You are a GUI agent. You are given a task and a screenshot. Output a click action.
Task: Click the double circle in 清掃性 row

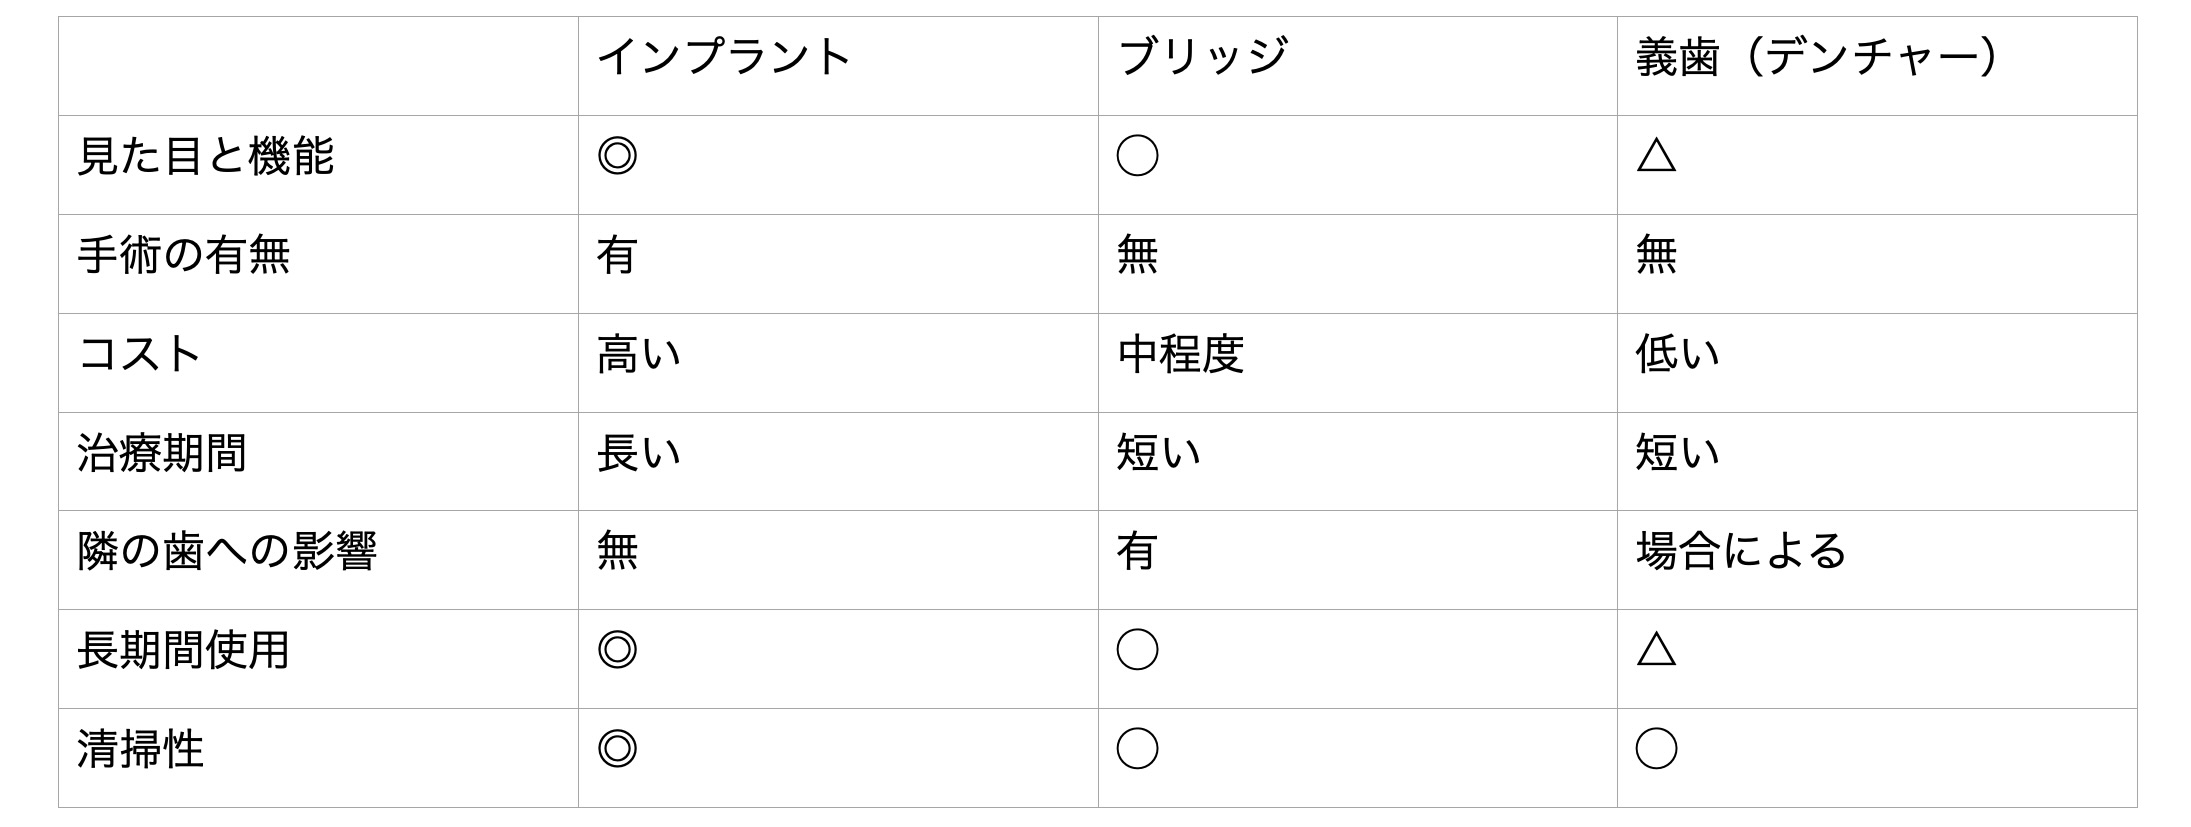pos(617,749)
